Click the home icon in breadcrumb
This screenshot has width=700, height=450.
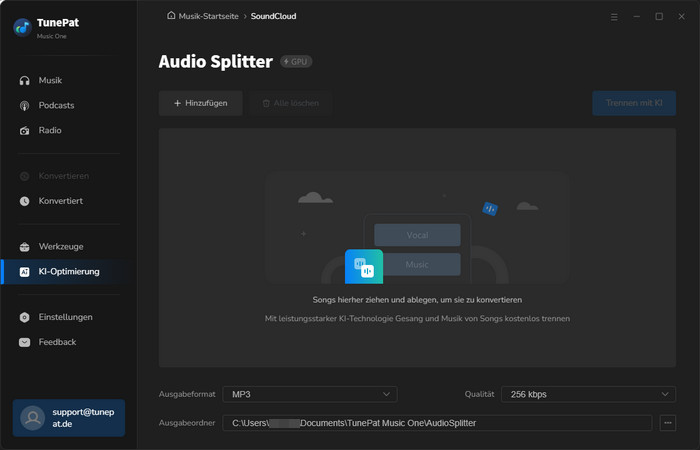point(171,16)
